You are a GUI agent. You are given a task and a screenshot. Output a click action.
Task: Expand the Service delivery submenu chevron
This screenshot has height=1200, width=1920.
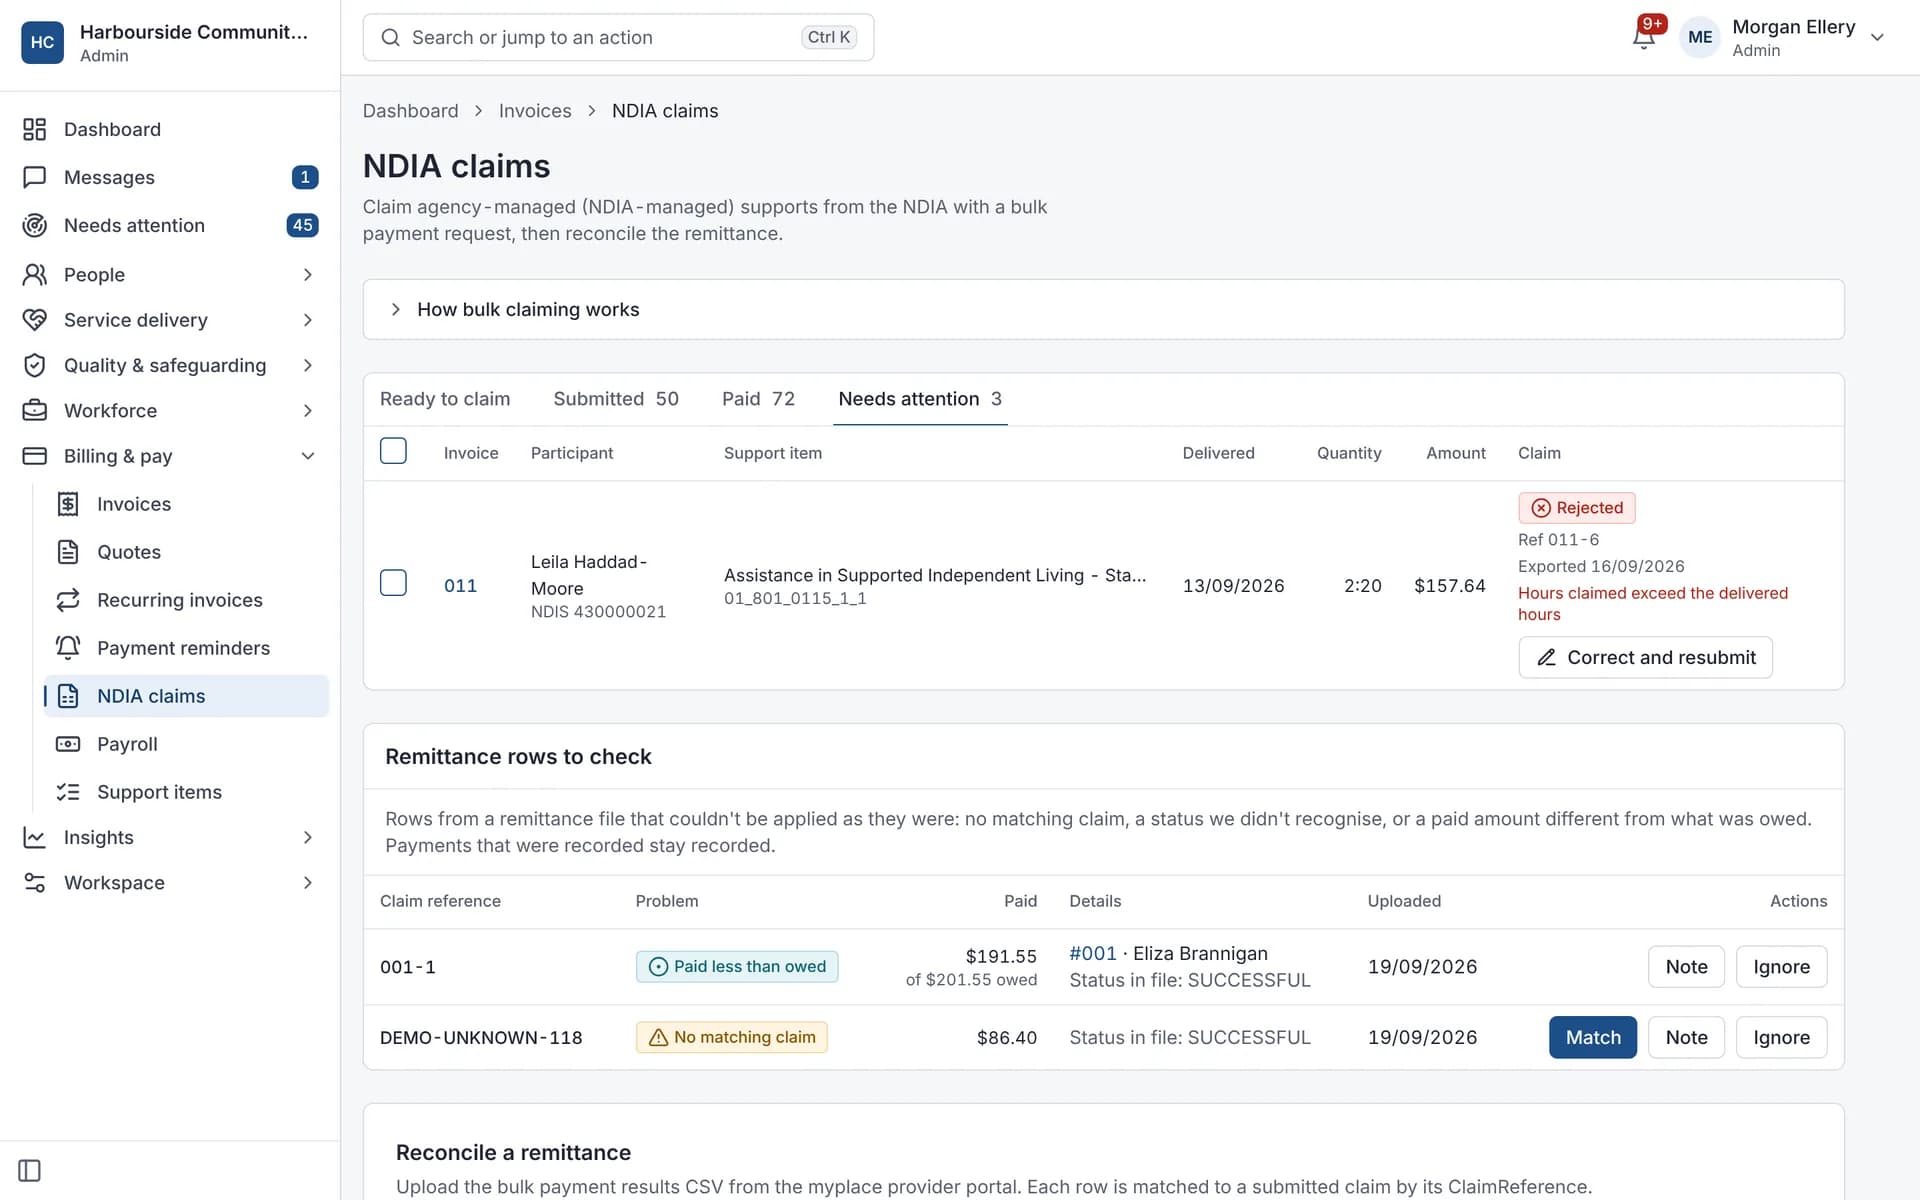click(x=308, y=320)
